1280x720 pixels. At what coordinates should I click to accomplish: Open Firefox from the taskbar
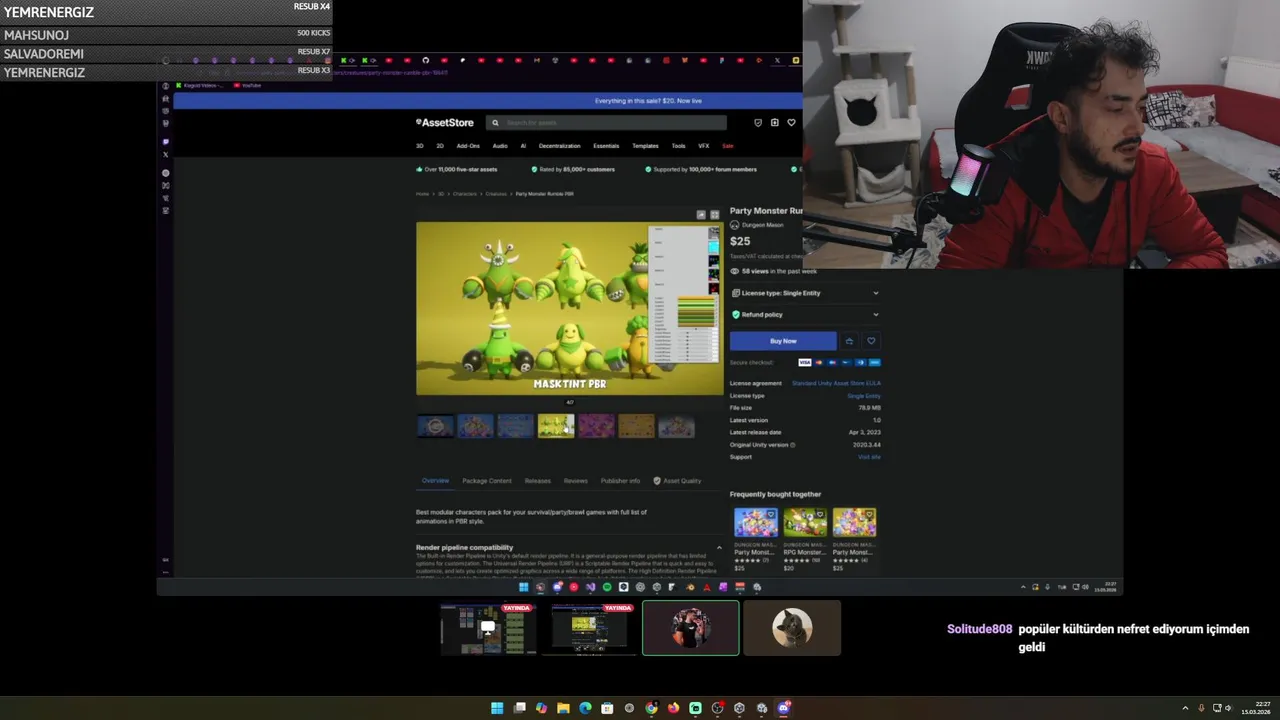[x=673, y=708]
